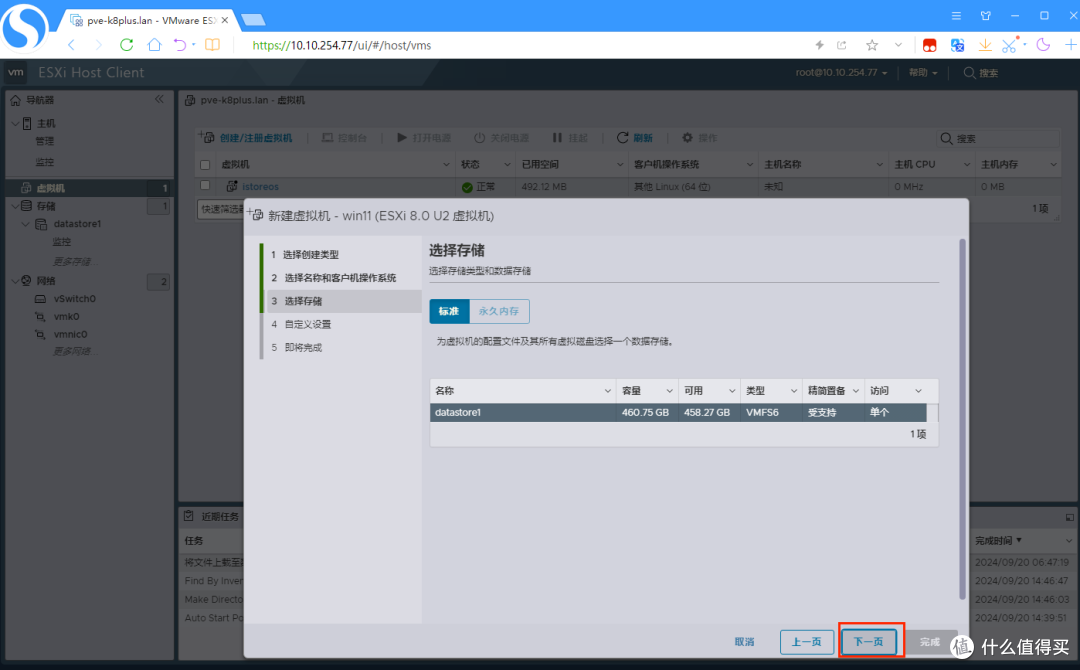Open the 容量 column dropdown arrow
Screen dimensions: 1080x670
[x=669, y=390]
